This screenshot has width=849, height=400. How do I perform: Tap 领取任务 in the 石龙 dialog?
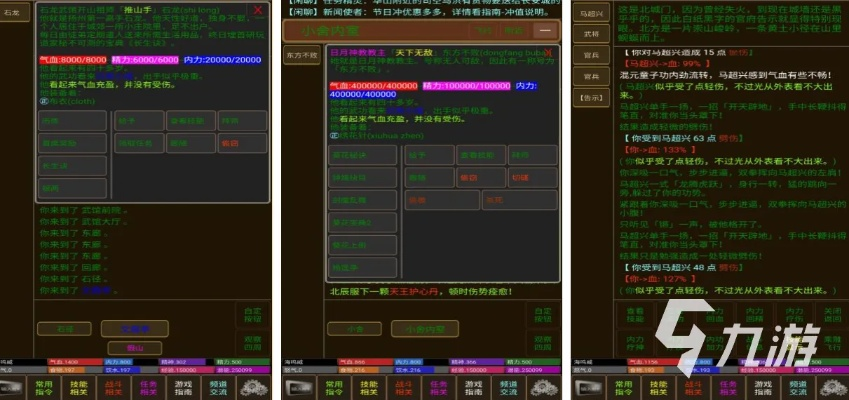tap(139, 143)
